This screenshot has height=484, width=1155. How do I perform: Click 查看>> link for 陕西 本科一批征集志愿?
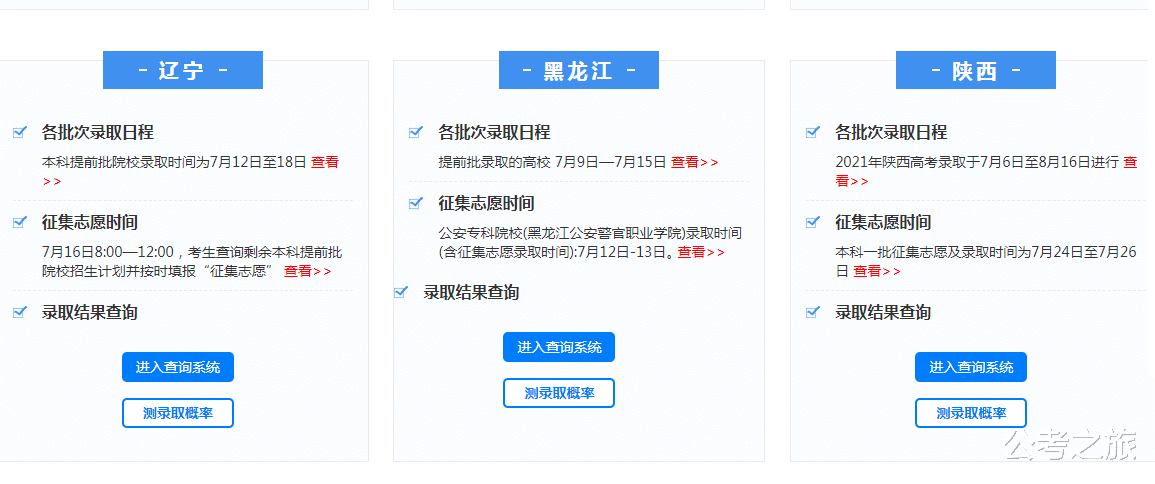pyautogui.click(x=877, y=271)
